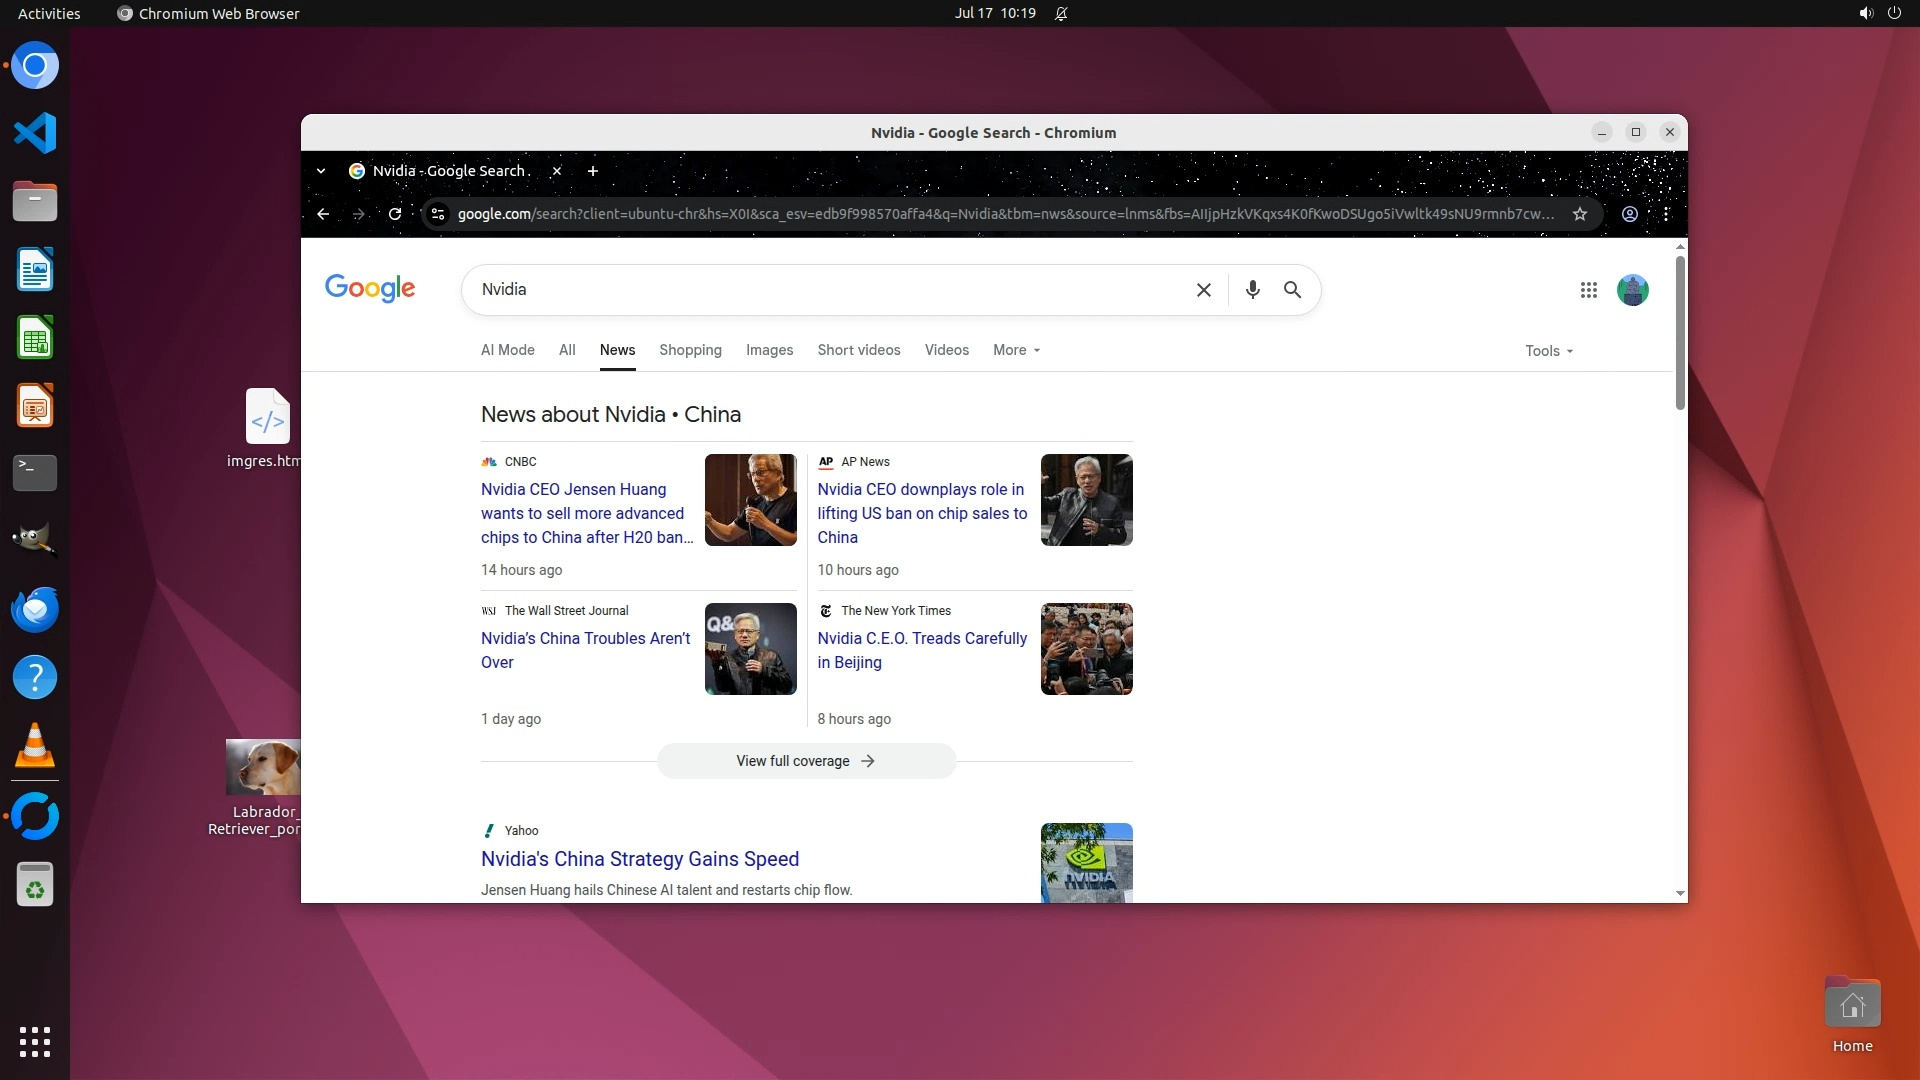
Task: Toggle the notifications bell in top bar
Action: (1061, 14)
